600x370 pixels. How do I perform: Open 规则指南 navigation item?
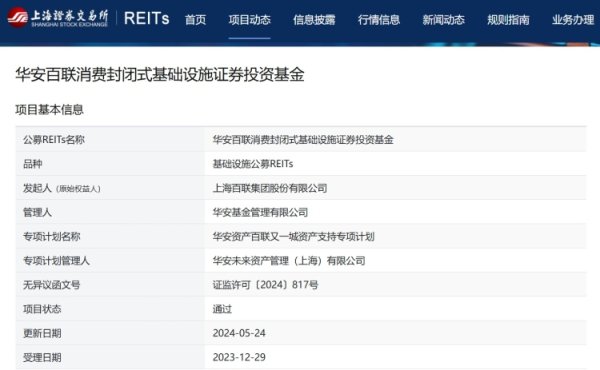pos(508,20)
